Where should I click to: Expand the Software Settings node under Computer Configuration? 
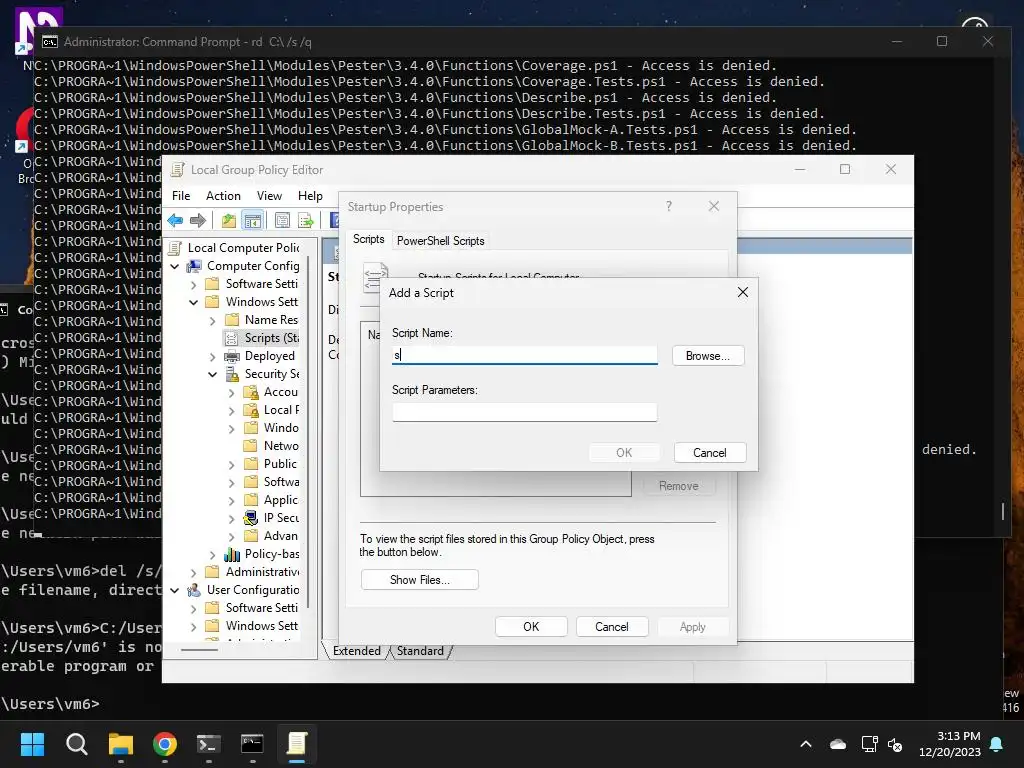pos(193,285)
